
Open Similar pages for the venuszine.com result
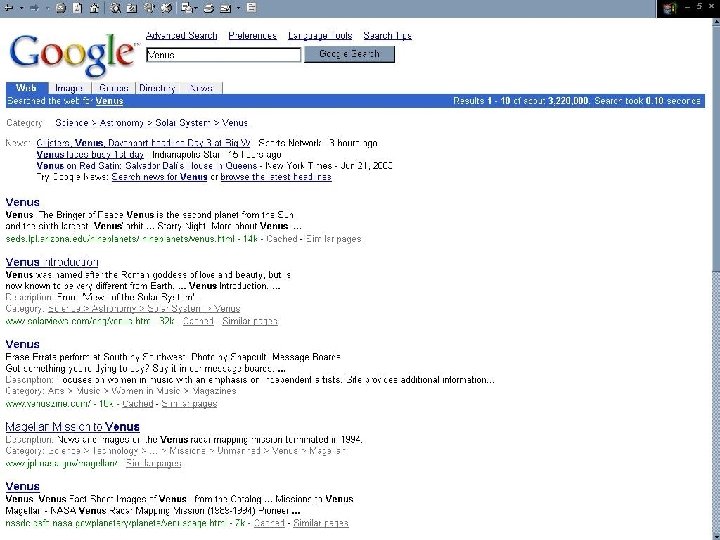pos(189,404)
